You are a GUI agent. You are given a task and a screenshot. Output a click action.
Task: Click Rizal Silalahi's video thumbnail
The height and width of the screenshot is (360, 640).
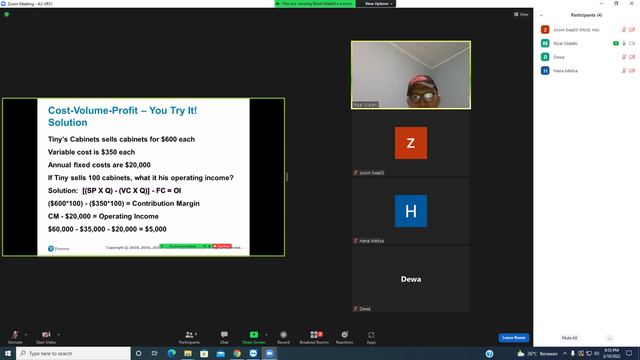point(411,75)
